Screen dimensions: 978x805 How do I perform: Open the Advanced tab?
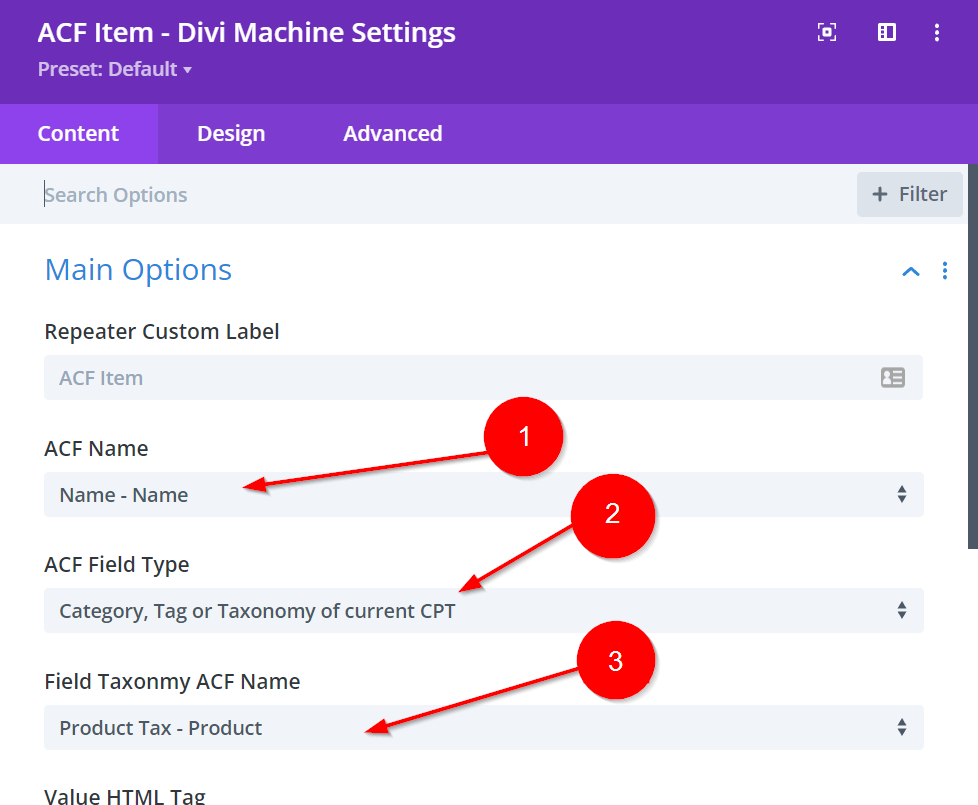click(392, 134)
